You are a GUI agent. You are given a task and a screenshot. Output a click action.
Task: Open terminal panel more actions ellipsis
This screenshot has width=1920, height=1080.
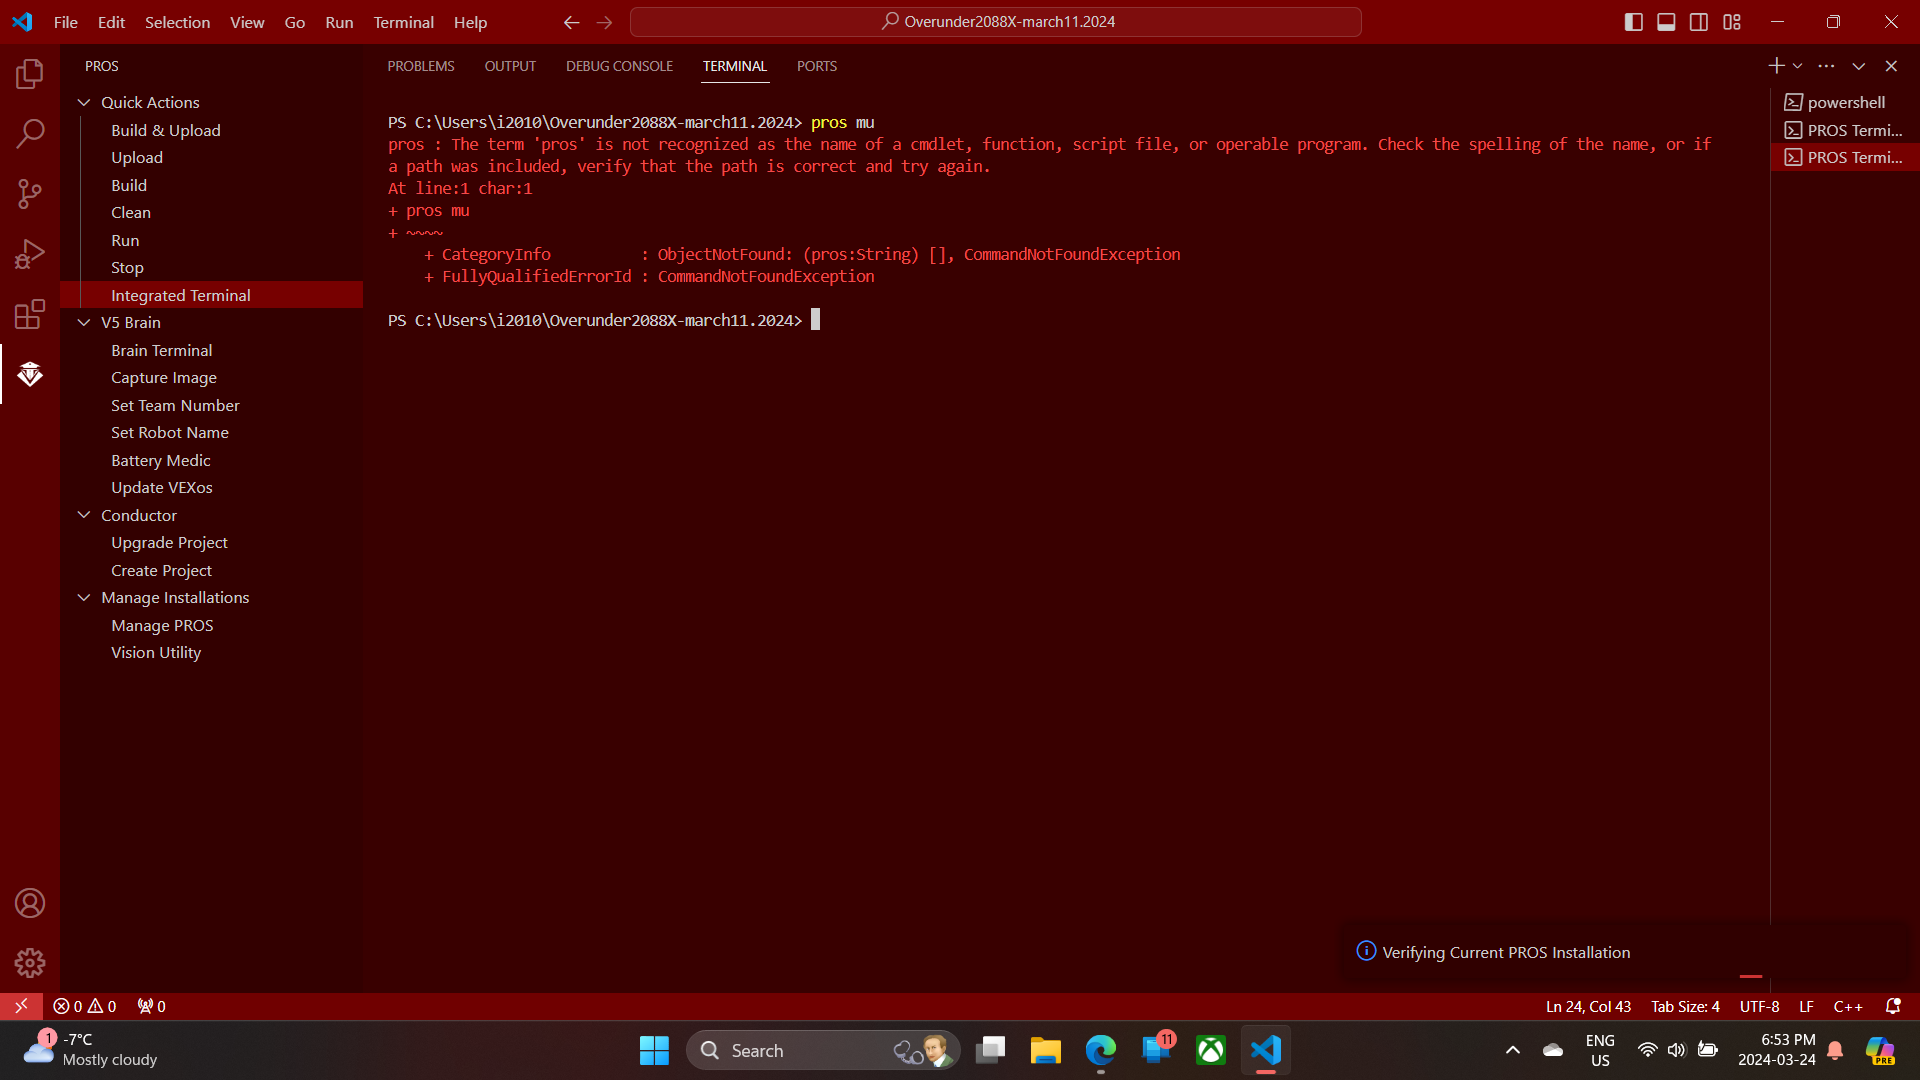coord(1826,66)
